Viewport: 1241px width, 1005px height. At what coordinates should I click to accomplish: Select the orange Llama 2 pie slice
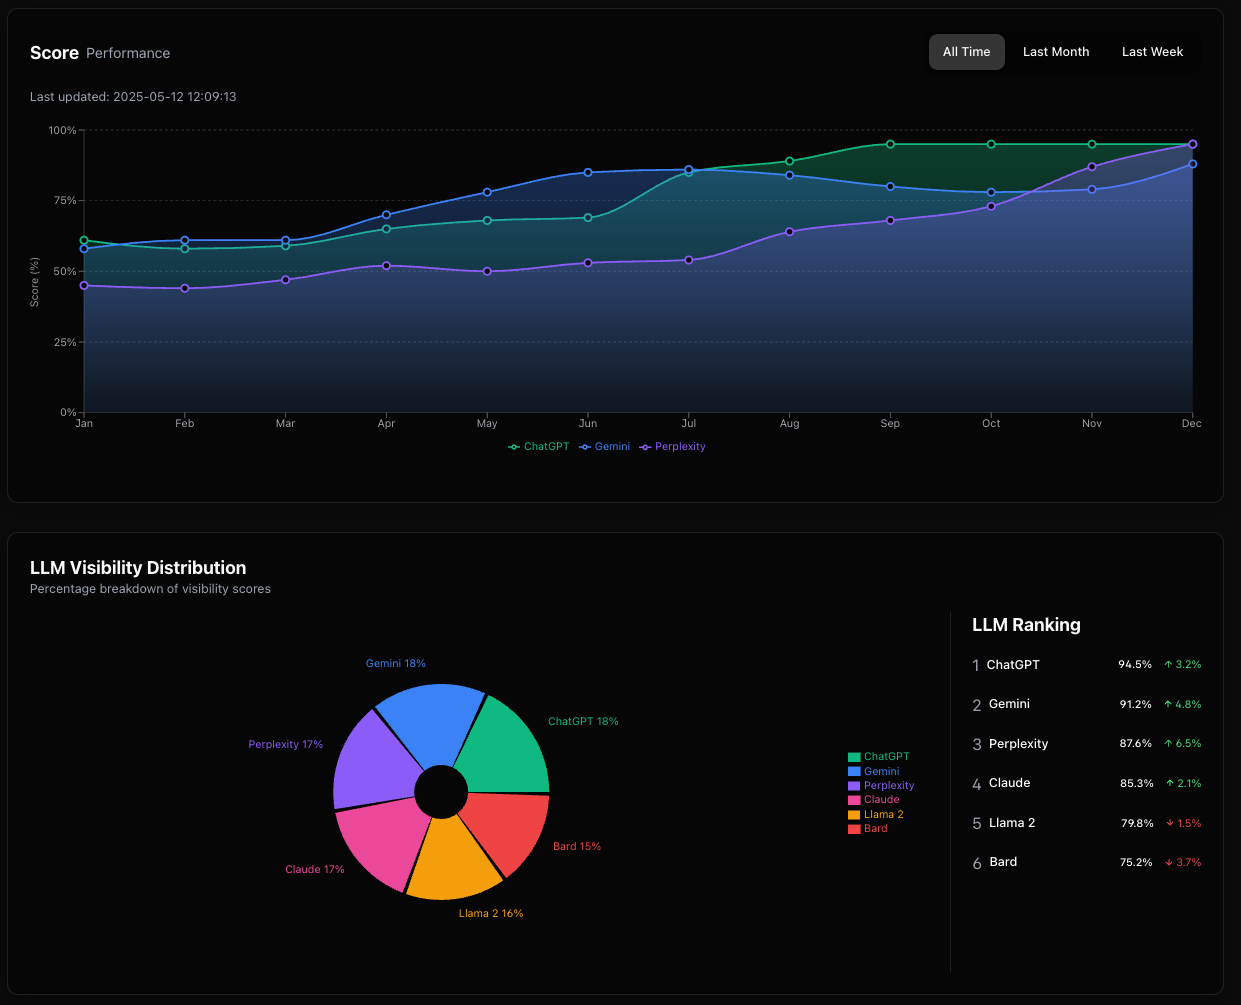pos(453,860)
